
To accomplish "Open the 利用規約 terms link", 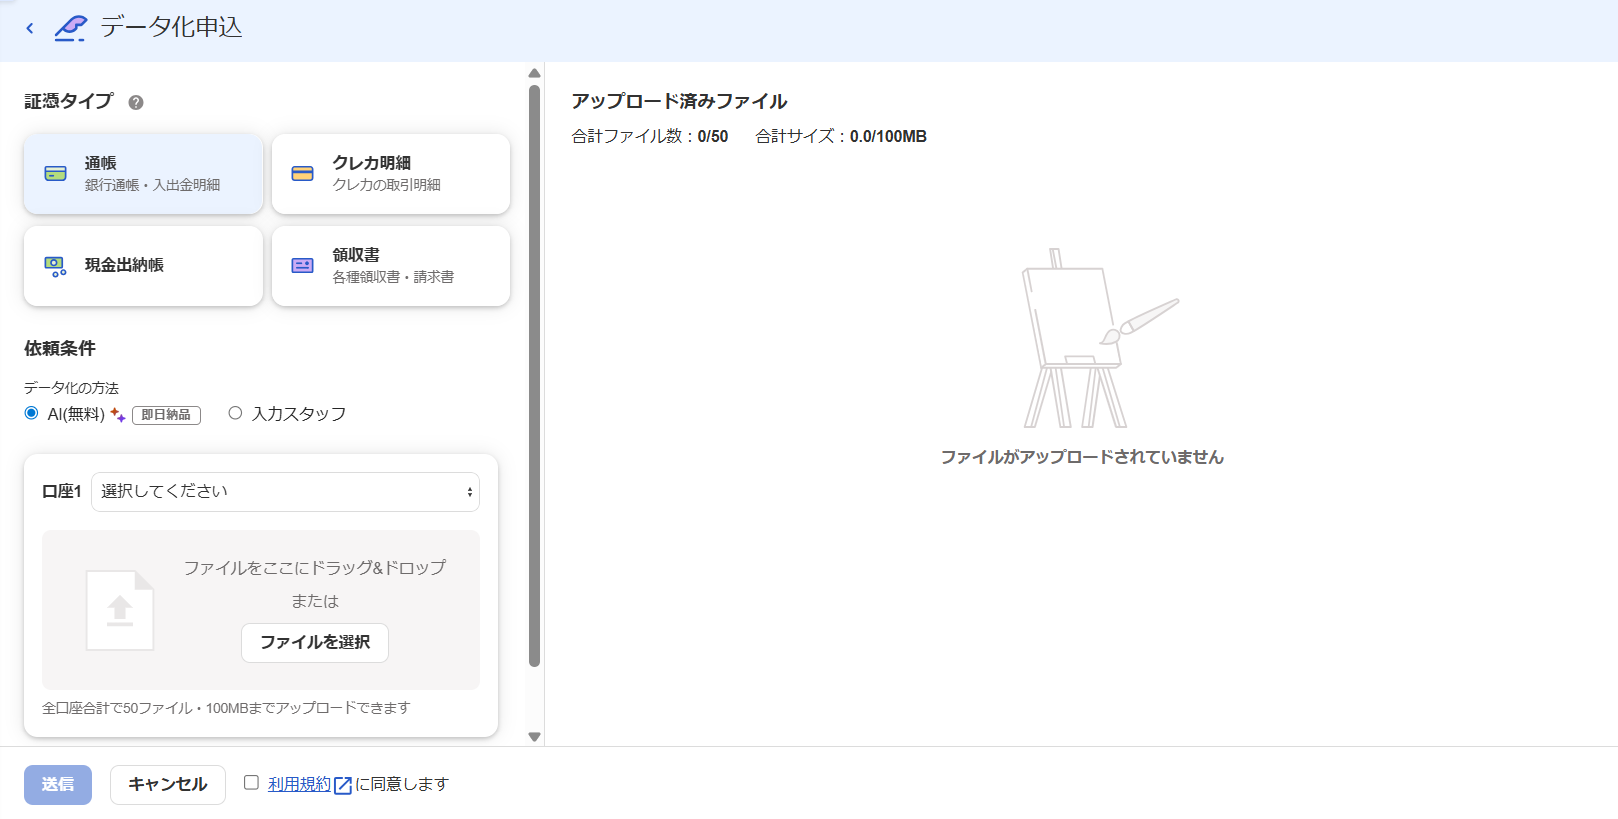I will click(x=299, y=785).
